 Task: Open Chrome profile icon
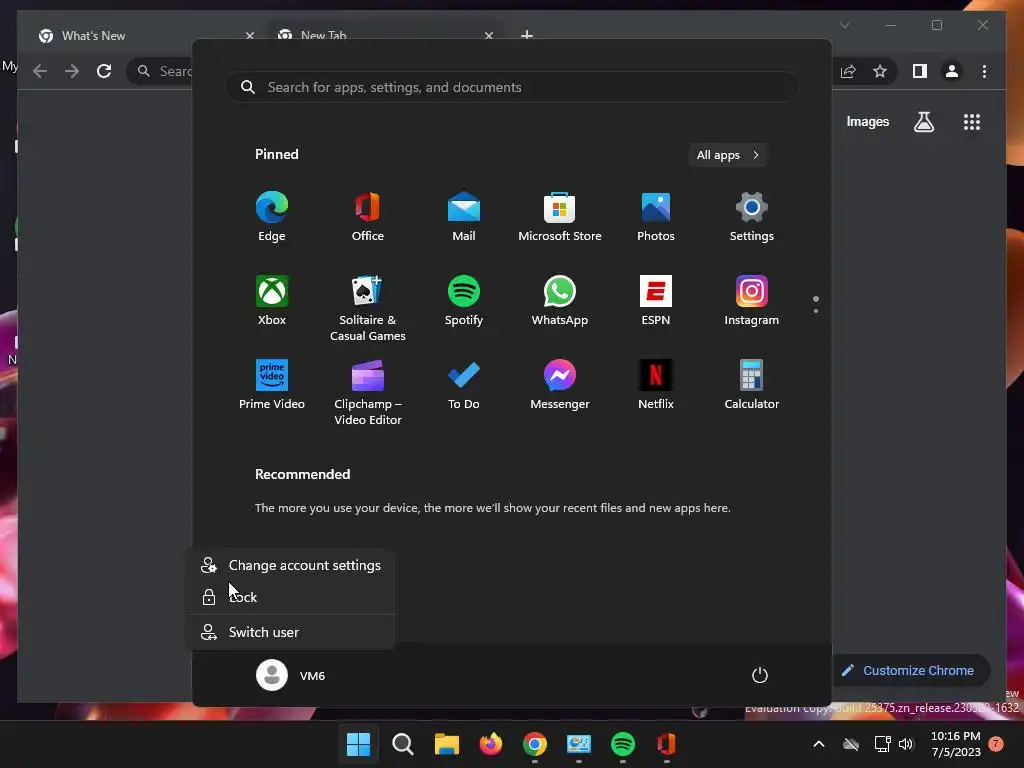point(952,71)
